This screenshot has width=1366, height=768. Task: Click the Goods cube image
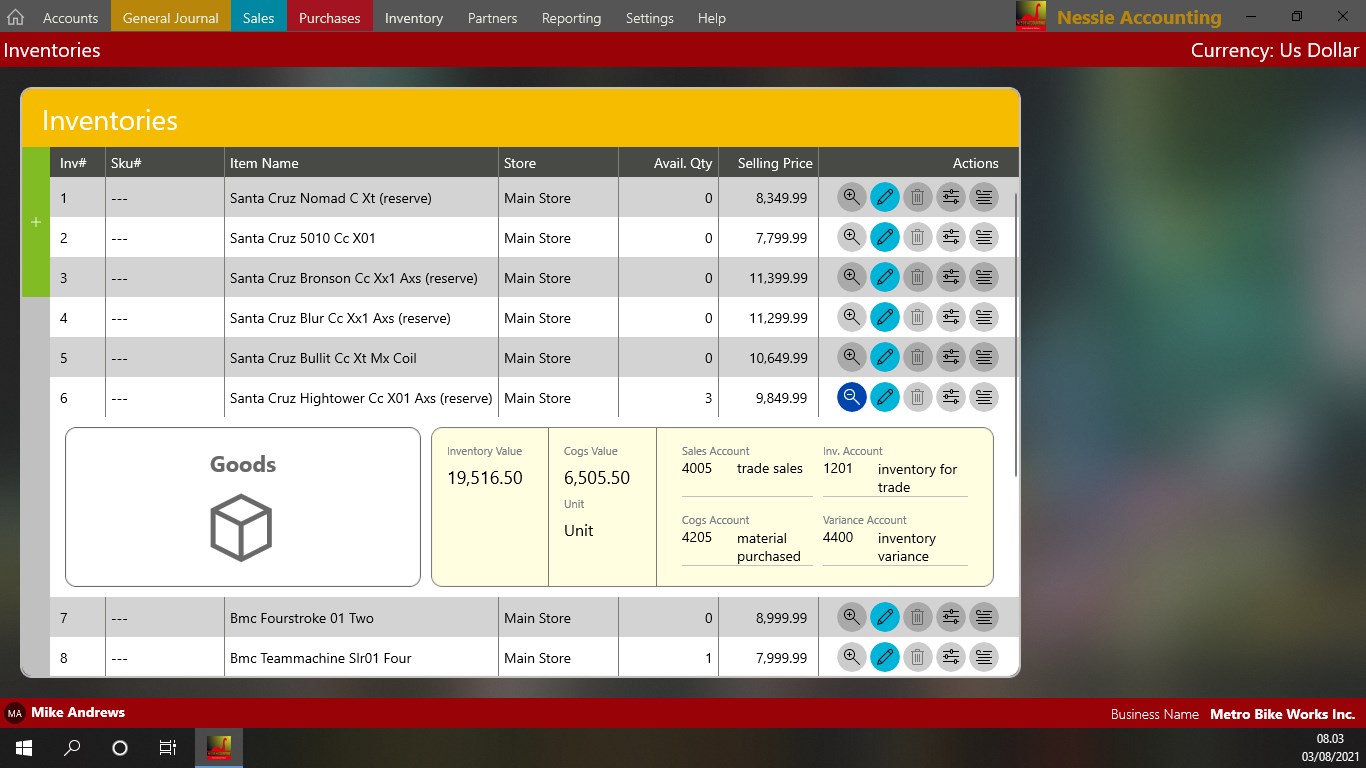pyautogui.click(x=242, y=528)
